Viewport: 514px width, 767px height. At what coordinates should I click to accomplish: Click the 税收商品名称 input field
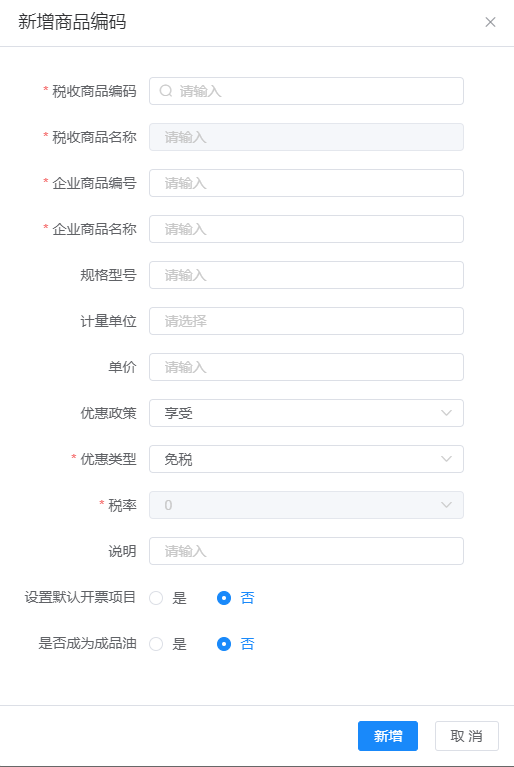click(x=306, y=137)
